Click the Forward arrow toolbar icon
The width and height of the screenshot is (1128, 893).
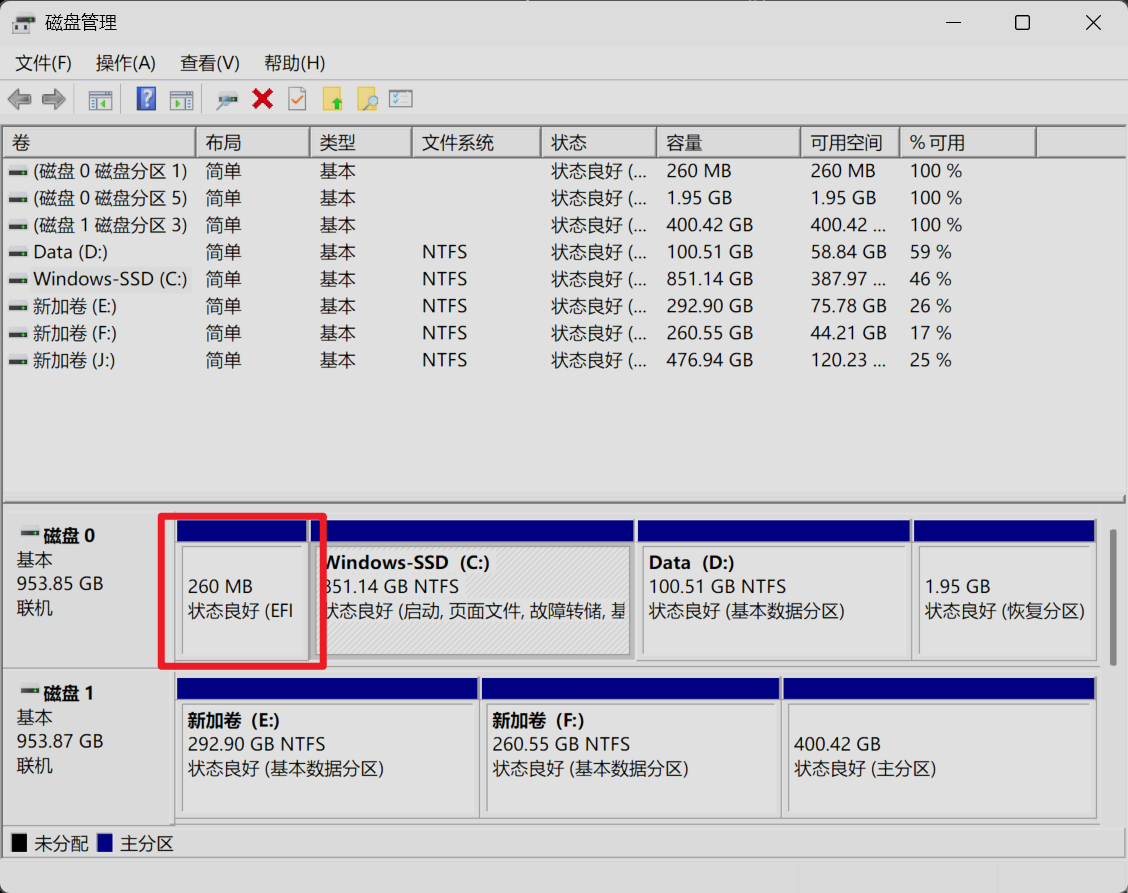[54, 99]
